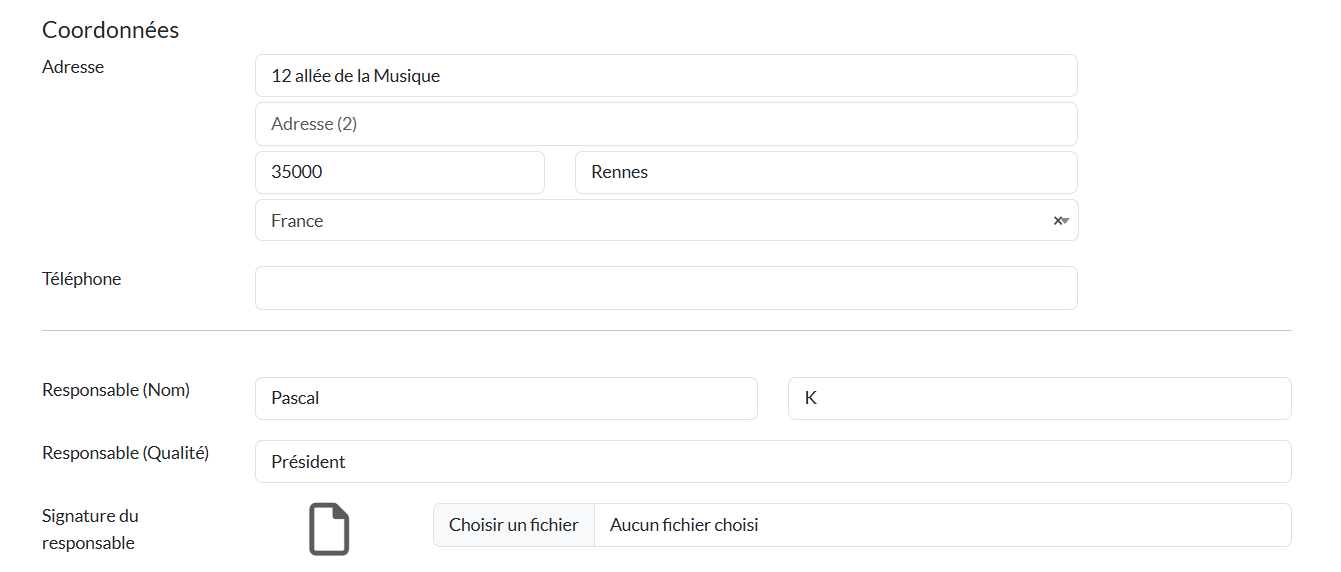This screenshot has width=1341, height=572.
Task: Select the postal code field with 35000
Action: pos(399,172)
